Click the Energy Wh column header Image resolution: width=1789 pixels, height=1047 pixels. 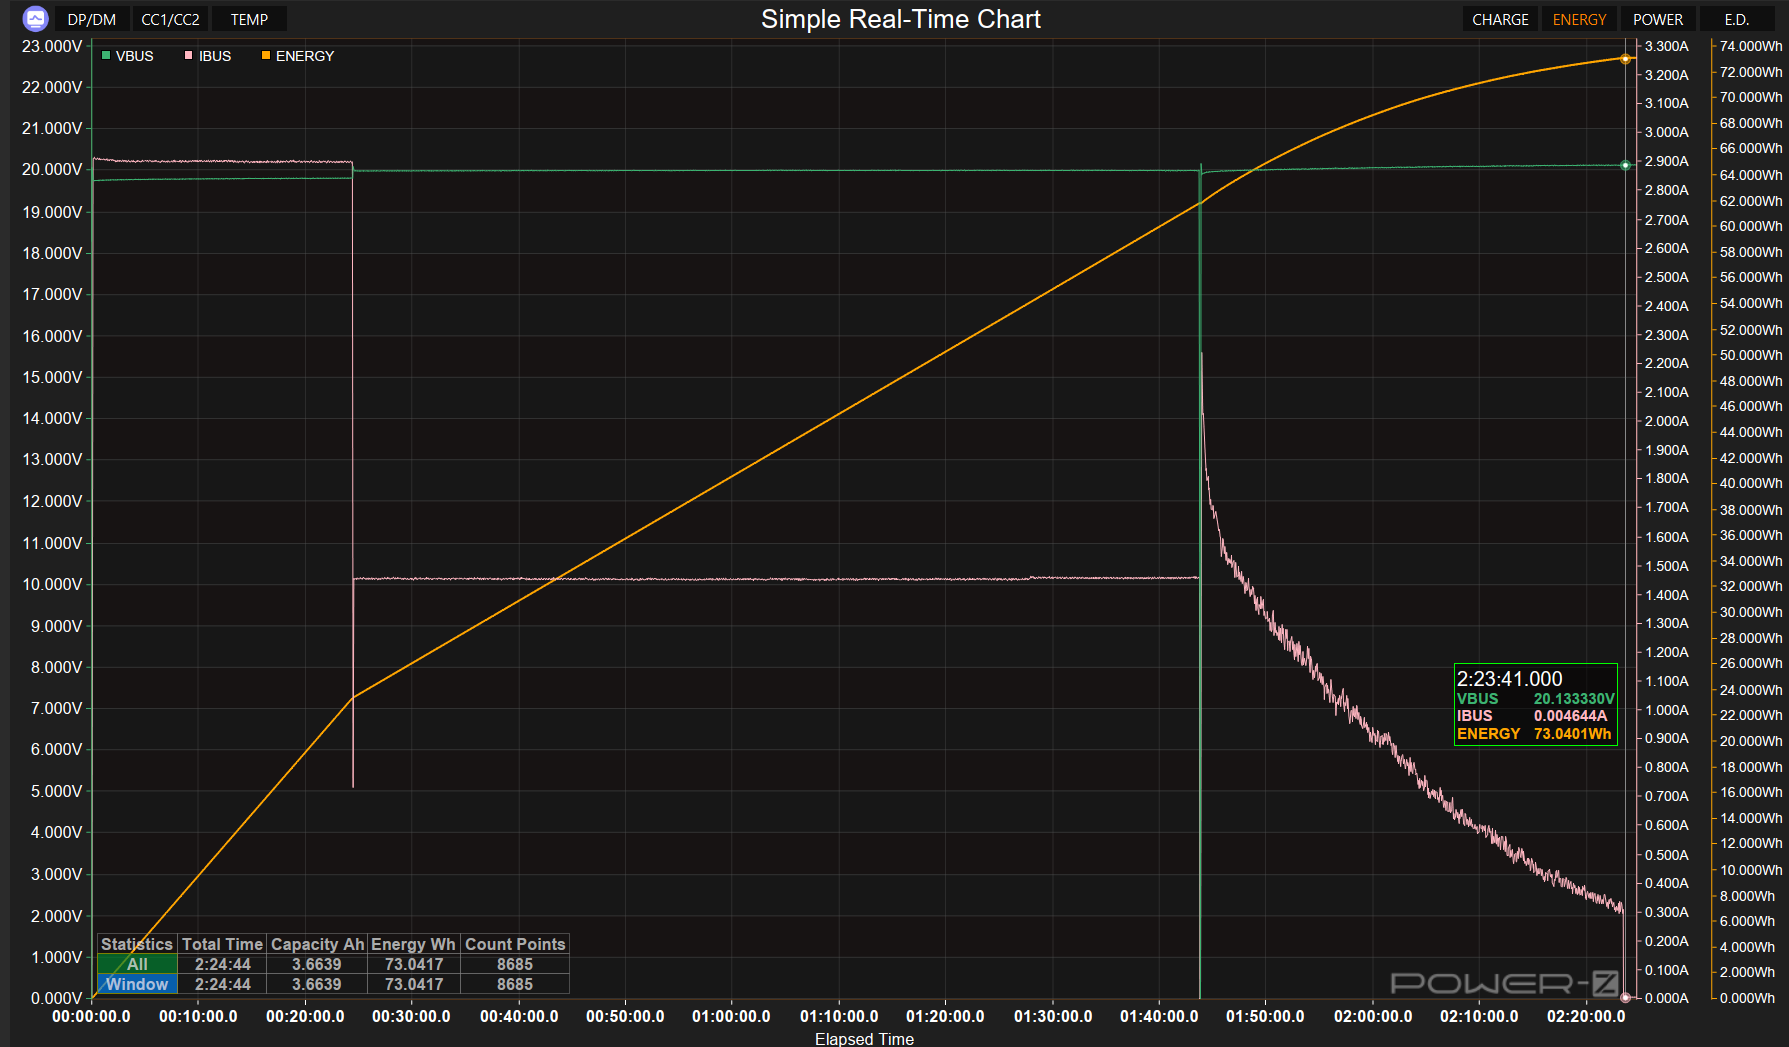point(414,944)
